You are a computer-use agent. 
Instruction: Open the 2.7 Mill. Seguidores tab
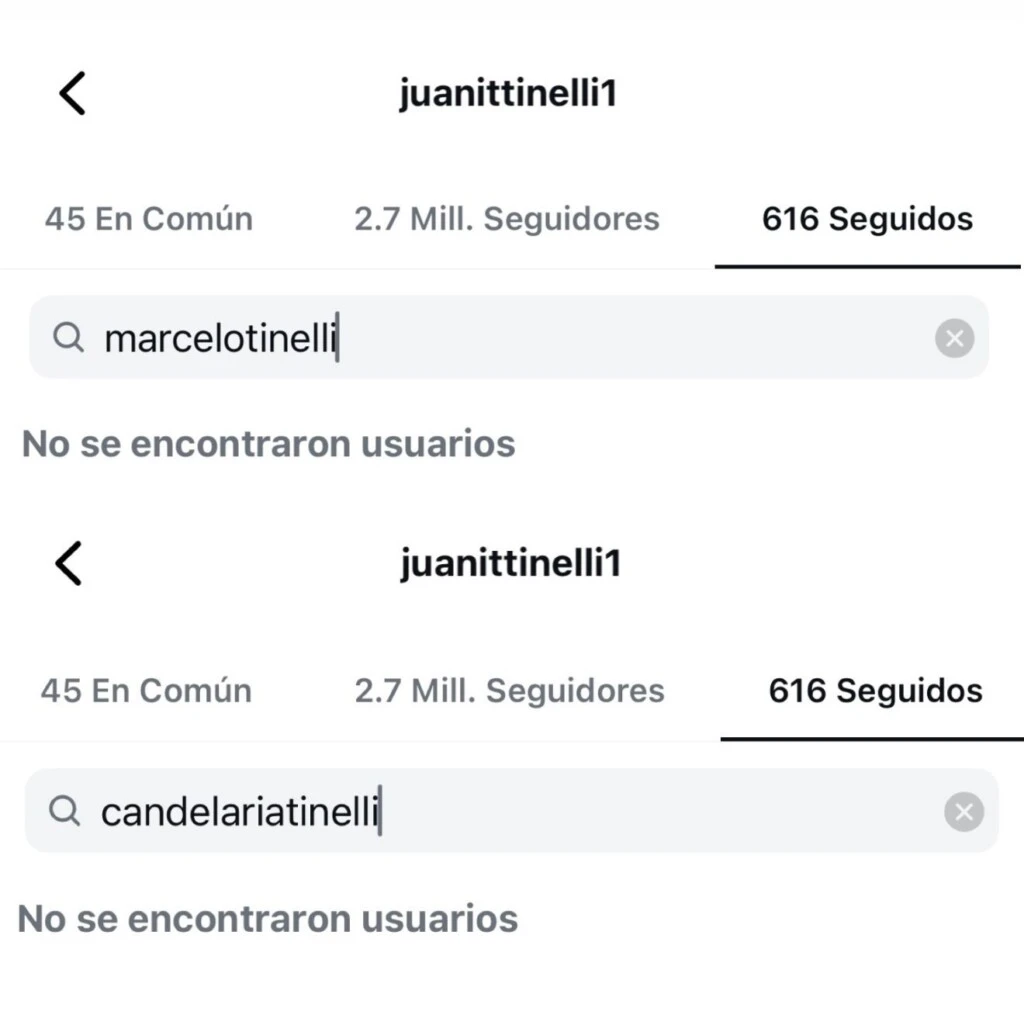507,219
